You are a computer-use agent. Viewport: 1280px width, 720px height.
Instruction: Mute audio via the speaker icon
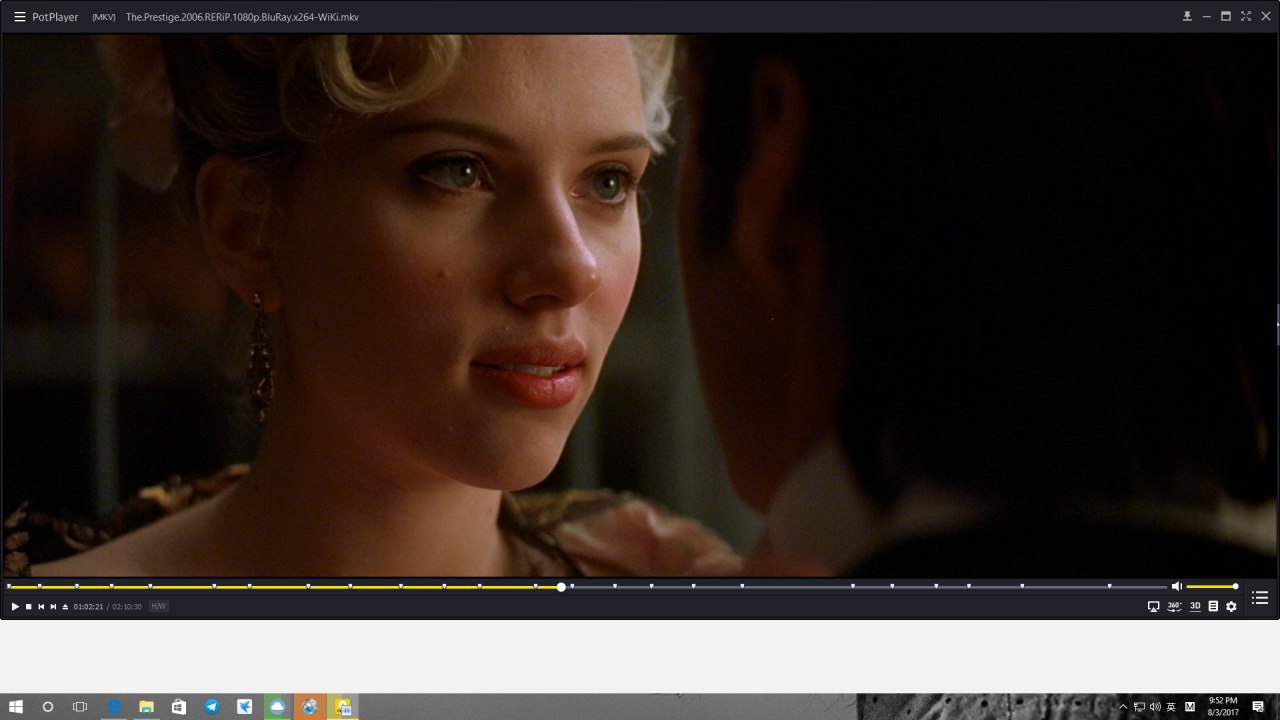pyautogui.click(x=1177, y=587)
